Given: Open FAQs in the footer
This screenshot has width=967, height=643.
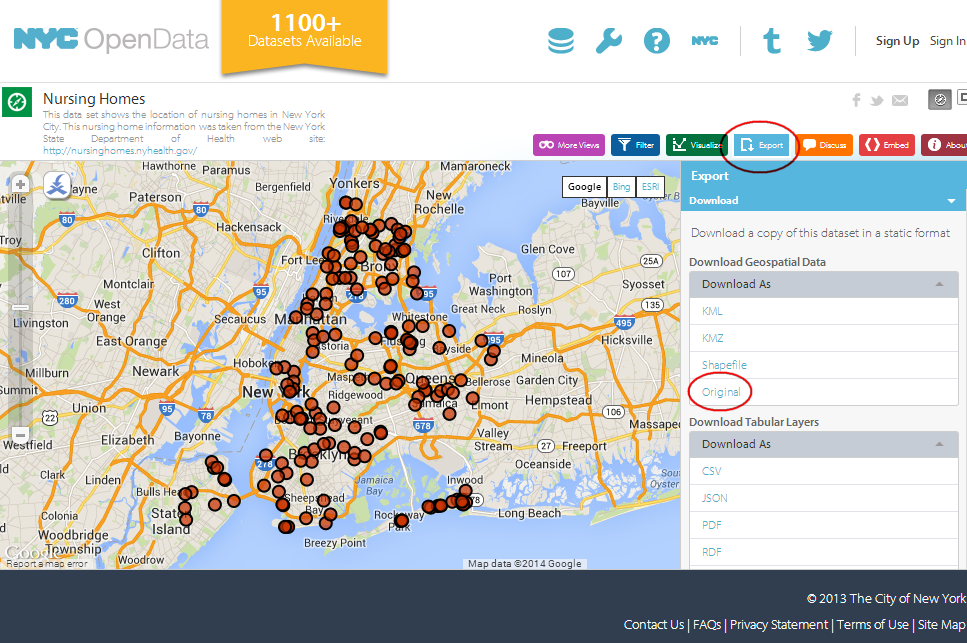Looking at the screenshot, I should pos(707,625).
